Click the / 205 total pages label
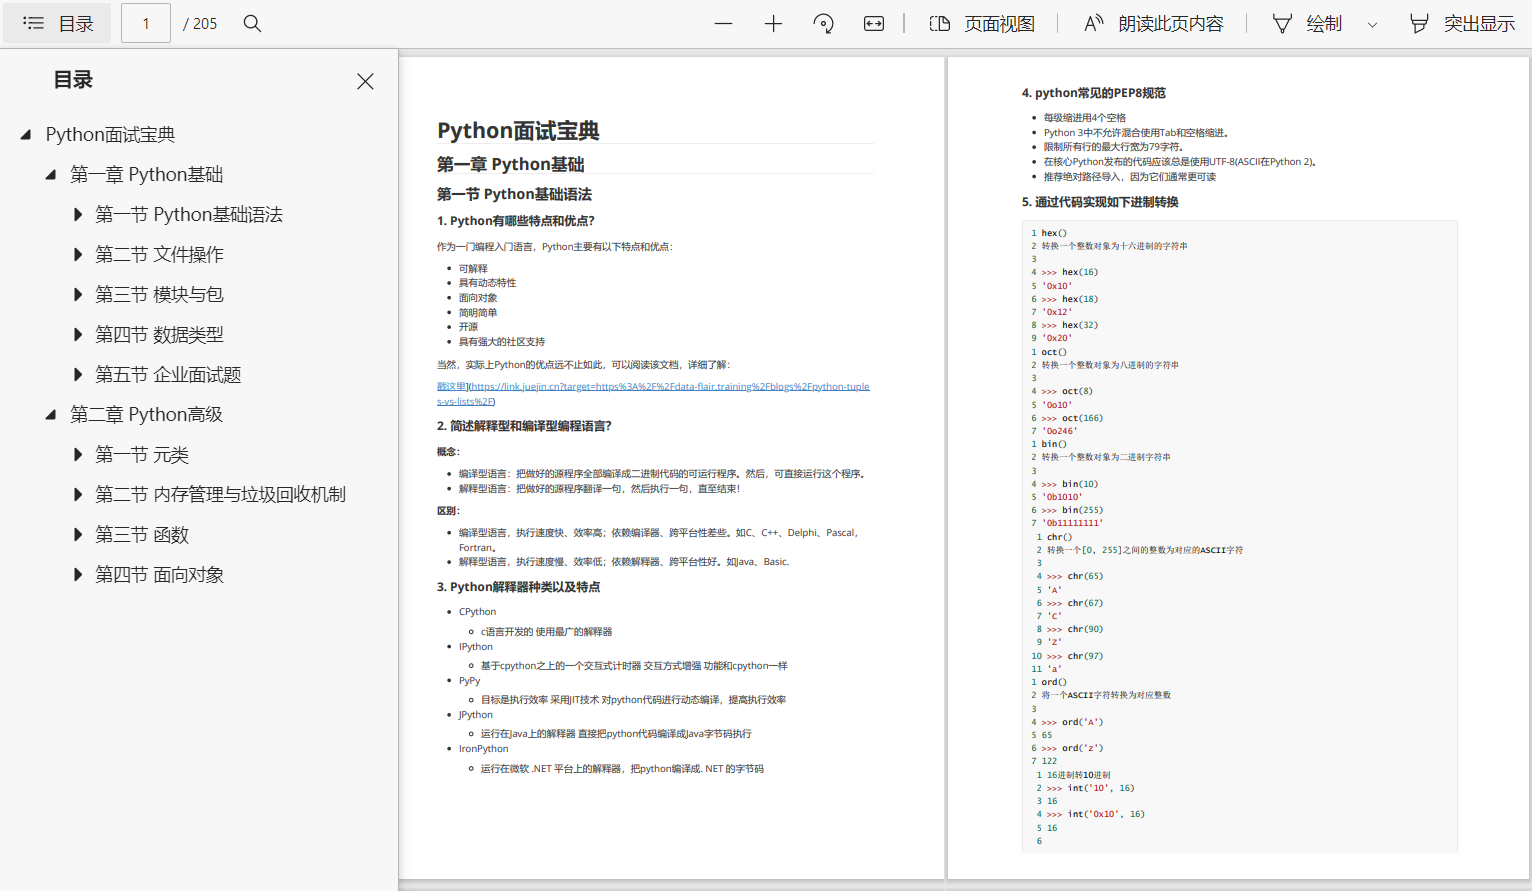Viewport: 1532px width, 891px height. coord(200,23)
